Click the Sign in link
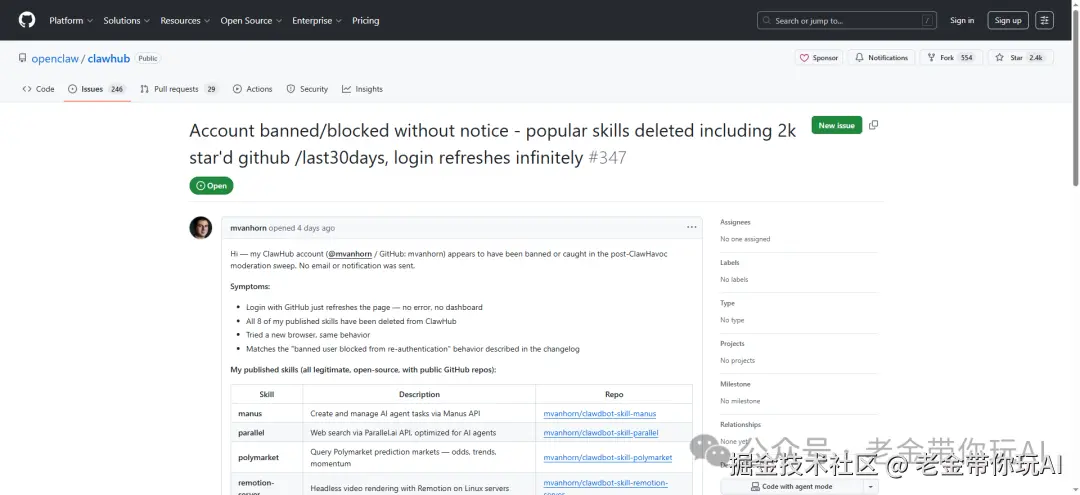The image size is (1080, 495). click(962, 21)
